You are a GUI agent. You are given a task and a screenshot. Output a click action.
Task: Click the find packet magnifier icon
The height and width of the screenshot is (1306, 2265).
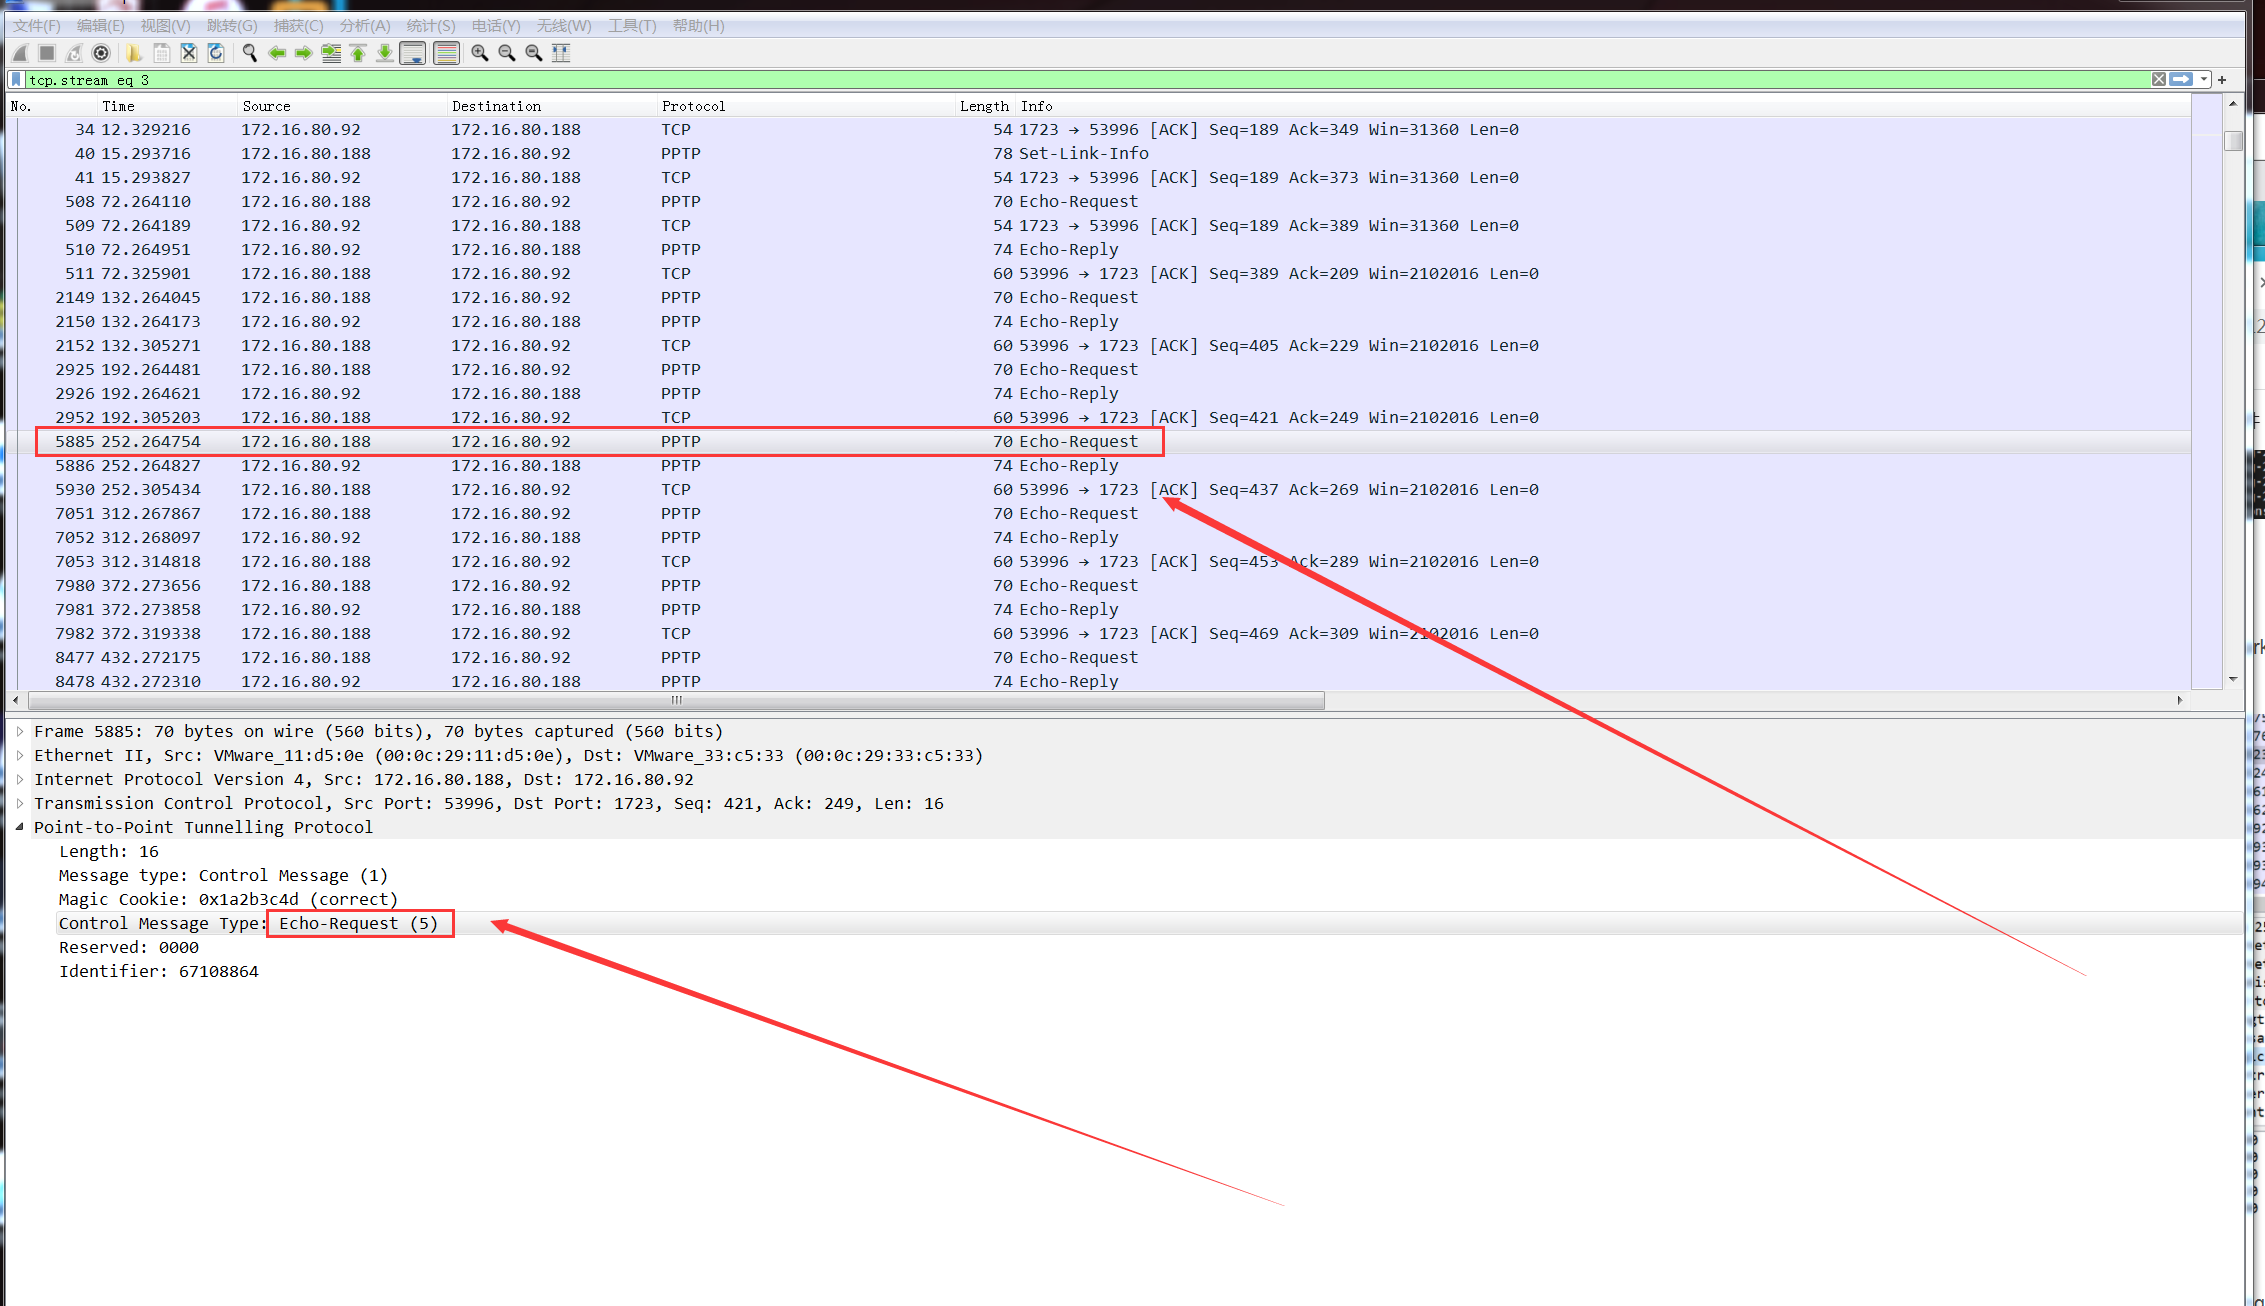[x=250, y=53]
